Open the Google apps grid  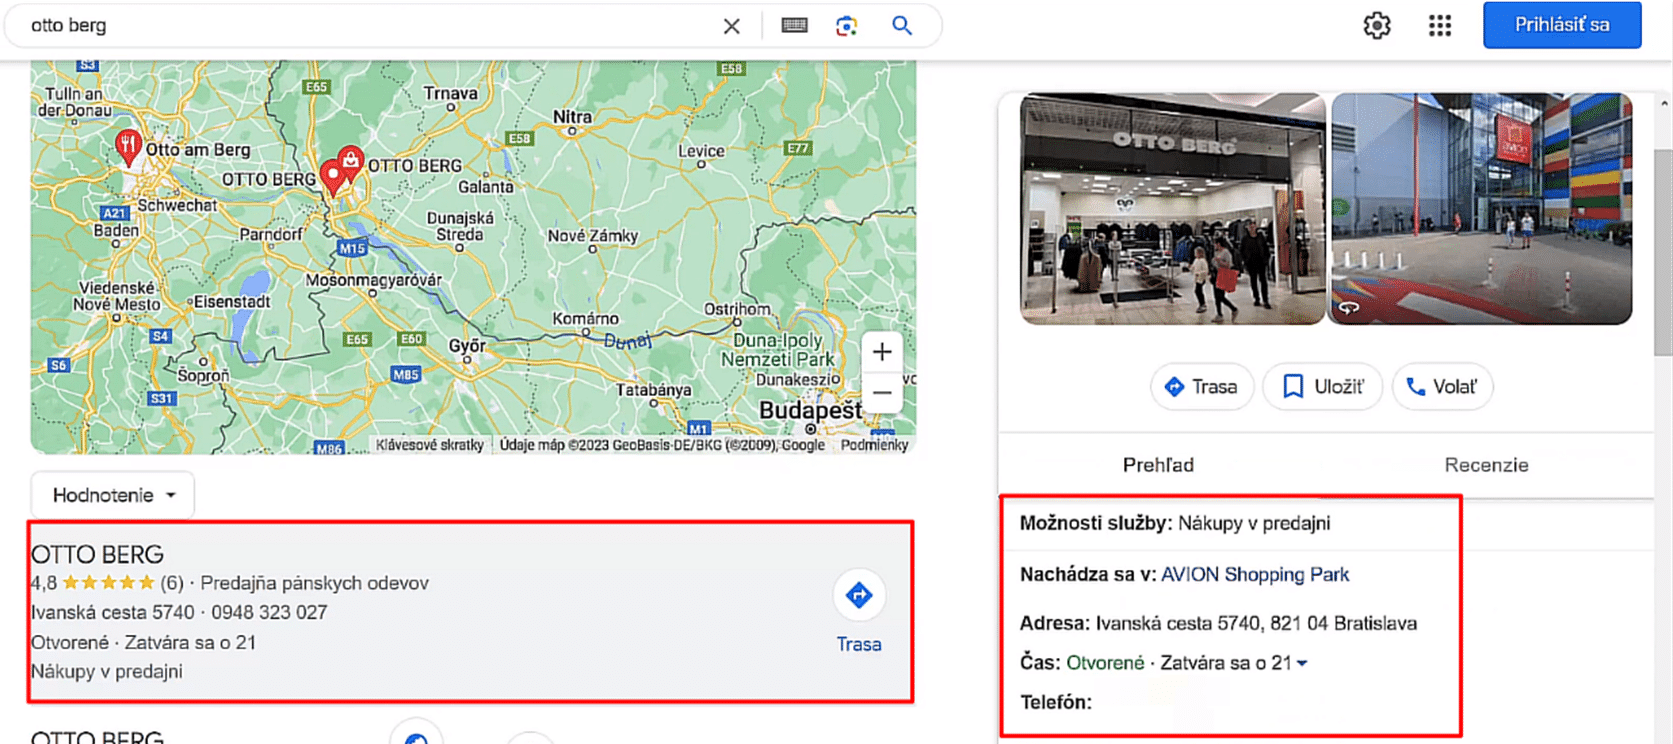(1440, 25)
